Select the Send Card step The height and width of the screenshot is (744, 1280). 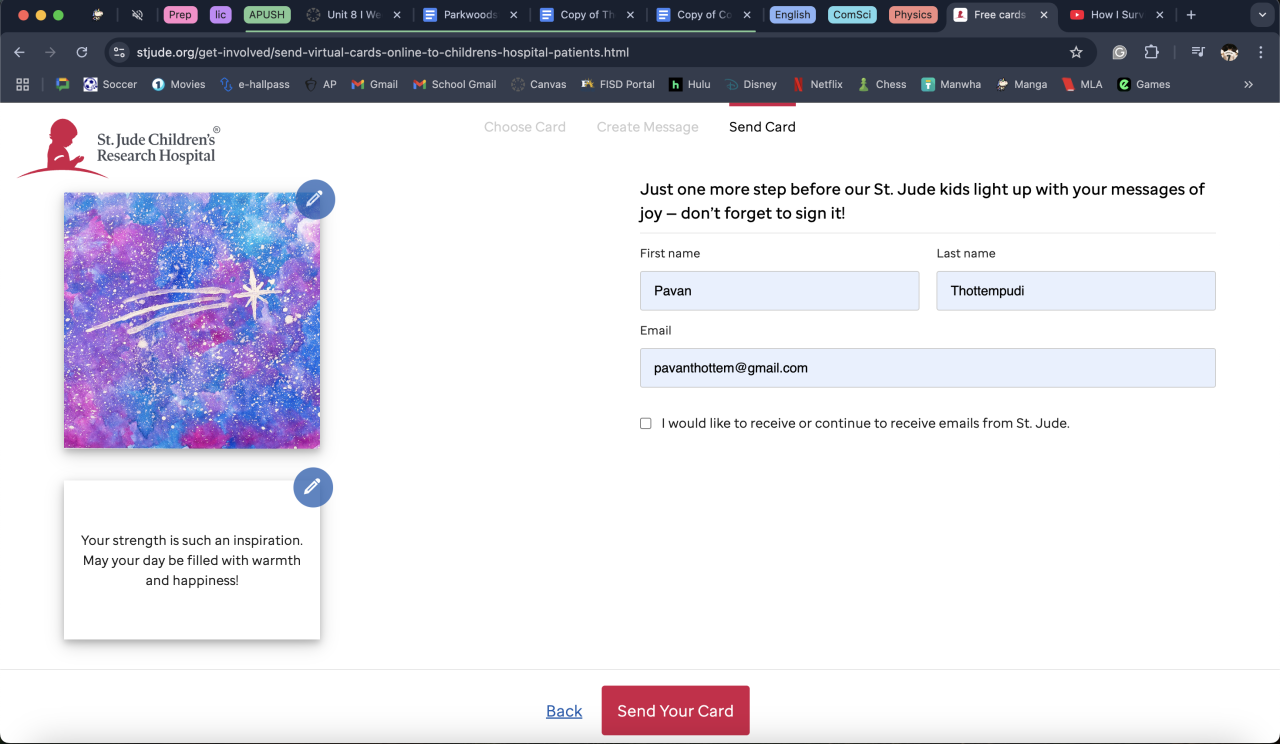pos(762,127)
